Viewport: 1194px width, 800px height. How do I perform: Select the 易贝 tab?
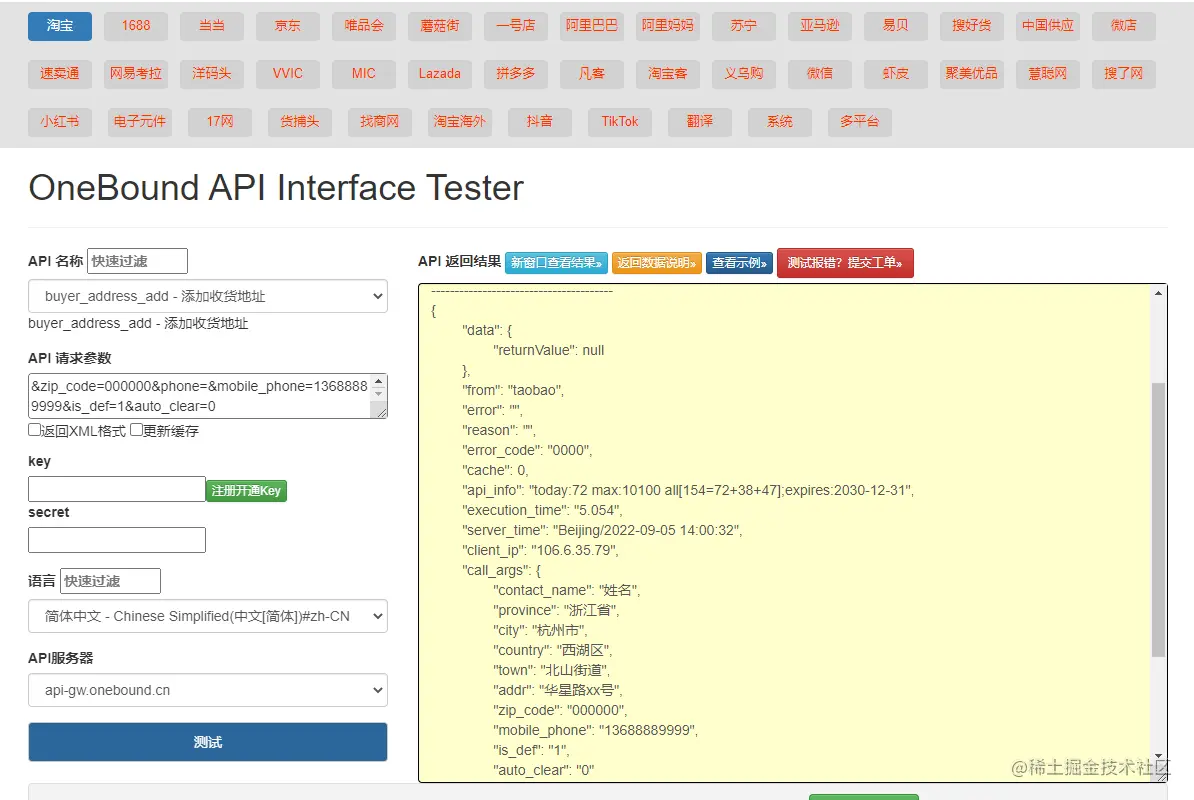(x=896, y=26)
